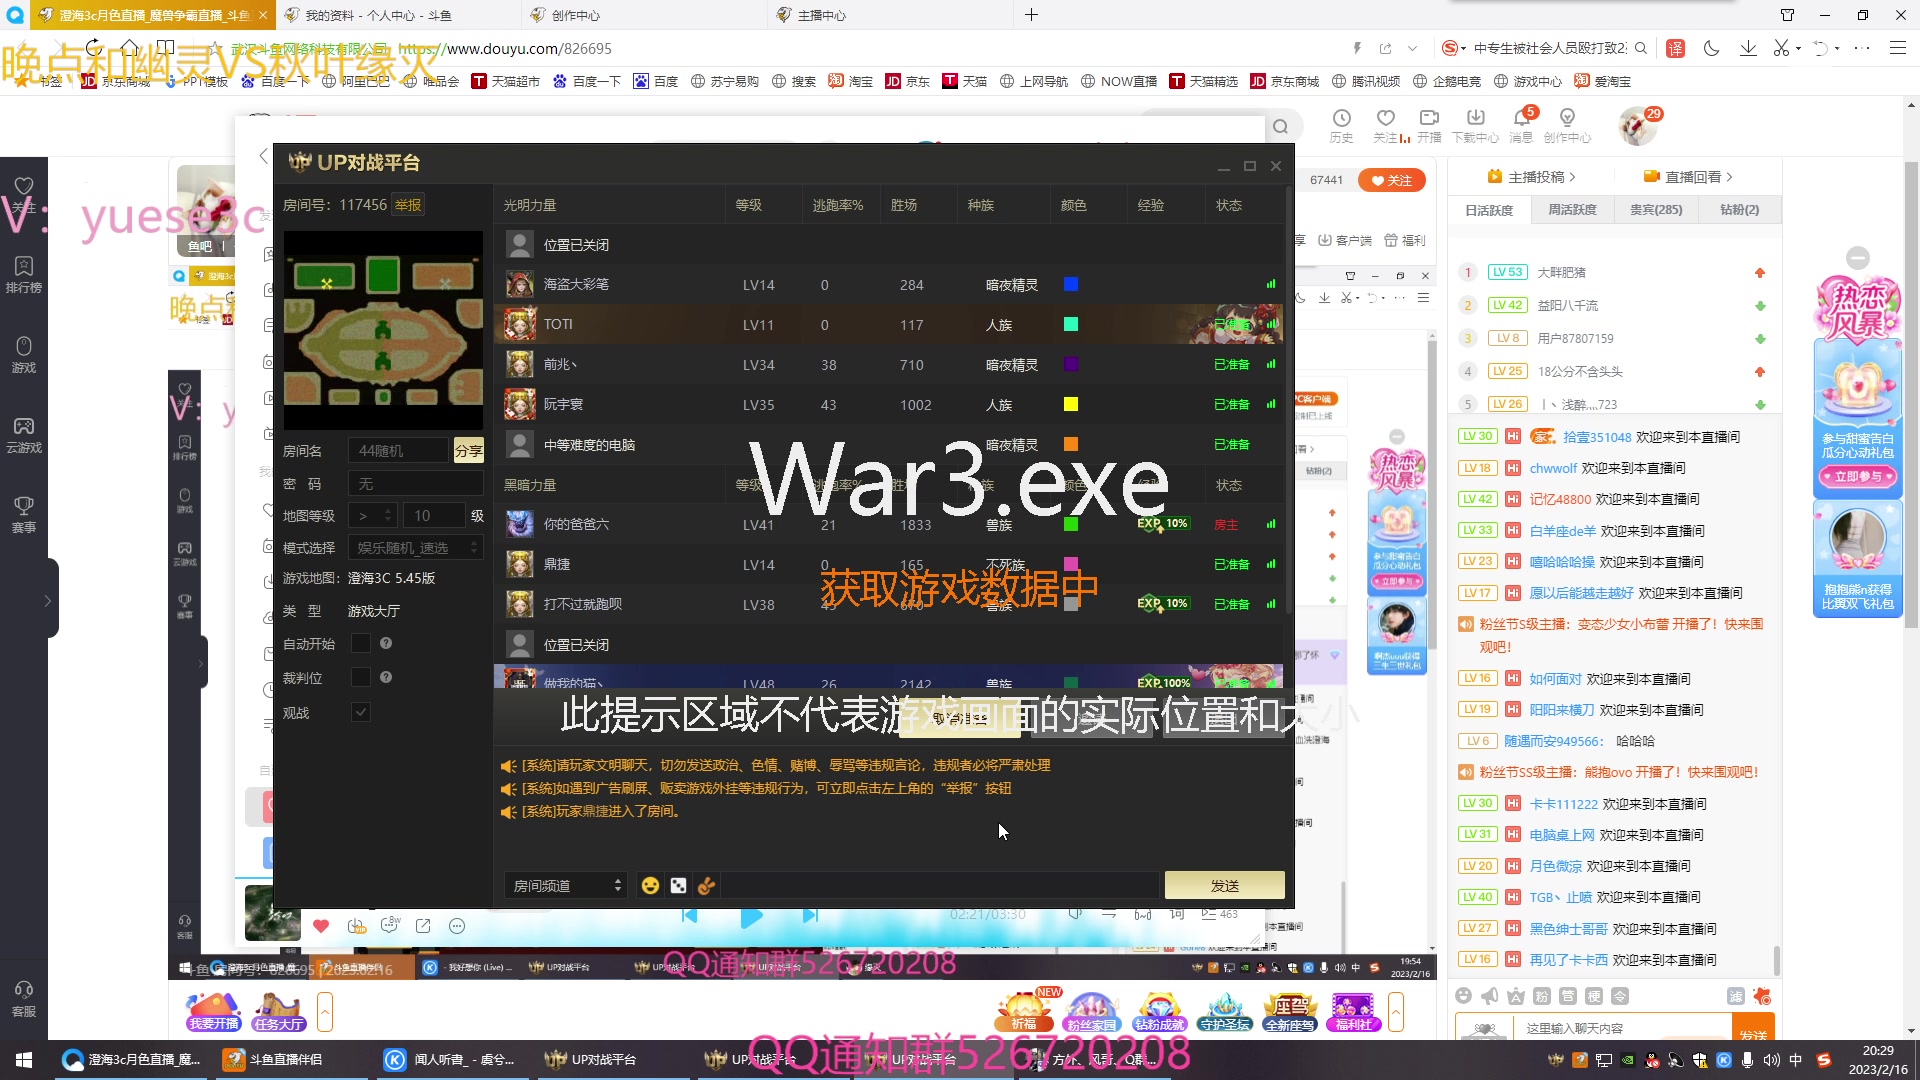Image resolution: width=1920 pixels, height=1080 pixels.
Task: Open 直播回看 link
Action: point(1688,177)
